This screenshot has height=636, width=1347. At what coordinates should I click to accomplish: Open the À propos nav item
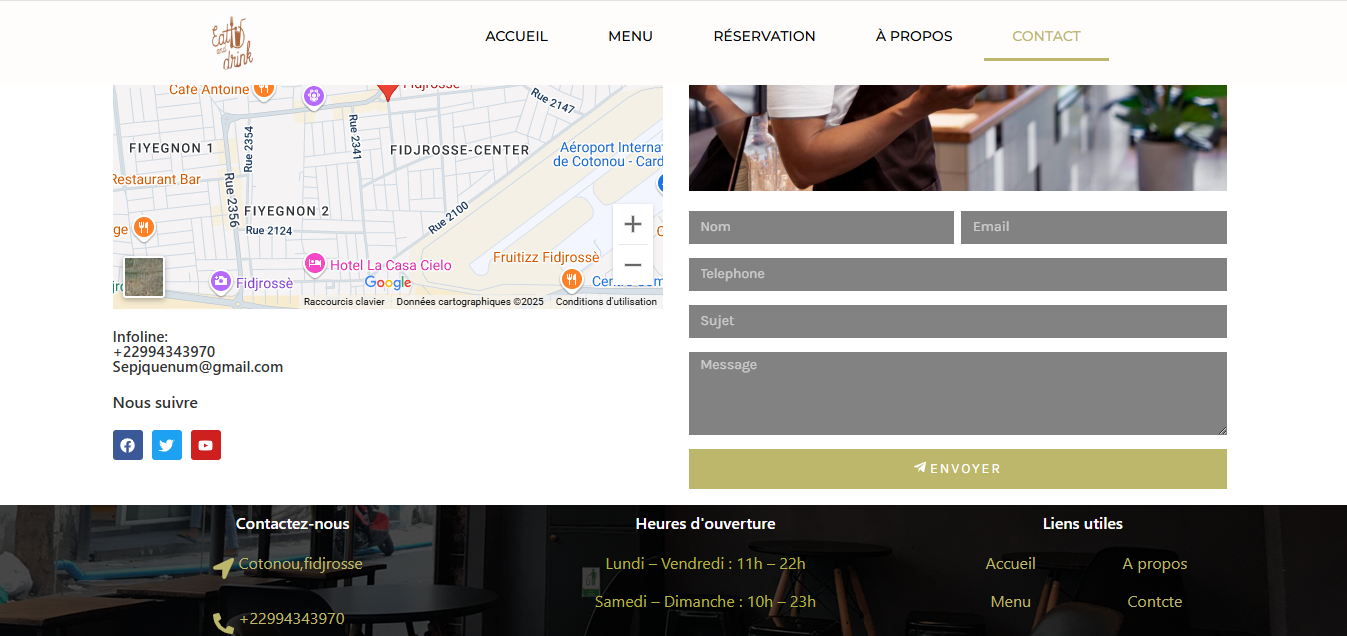click(x=914, y=36)
